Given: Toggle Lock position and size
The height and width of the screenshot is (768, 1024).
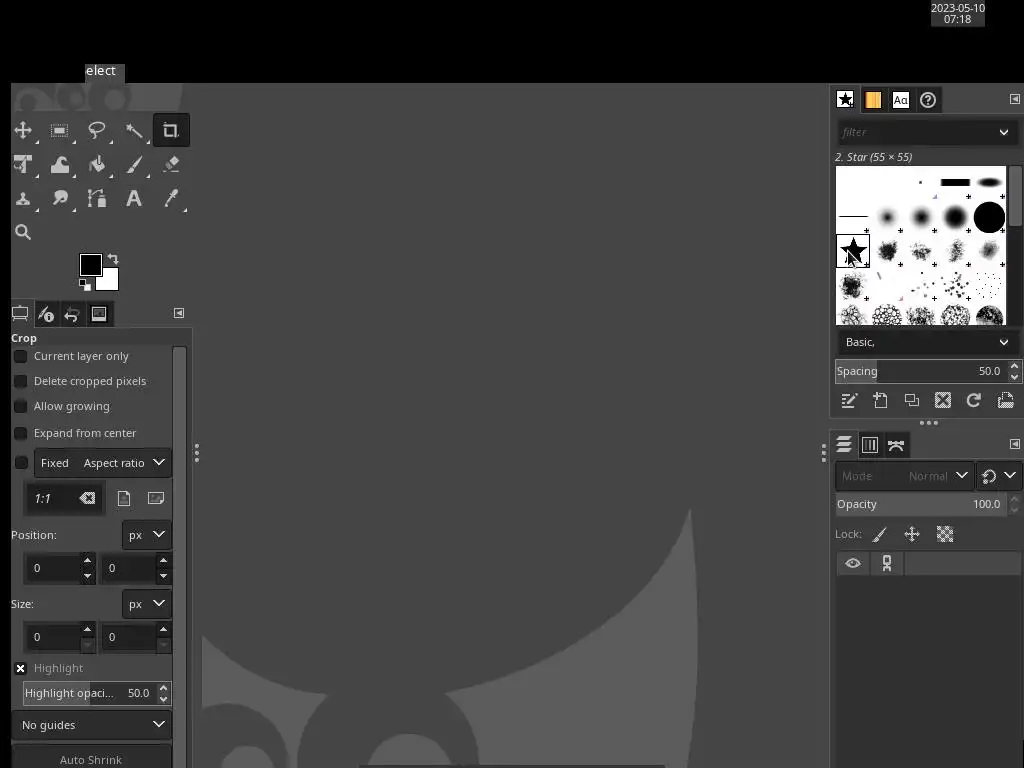Looking at the screenshot, I should click(912, 535).
